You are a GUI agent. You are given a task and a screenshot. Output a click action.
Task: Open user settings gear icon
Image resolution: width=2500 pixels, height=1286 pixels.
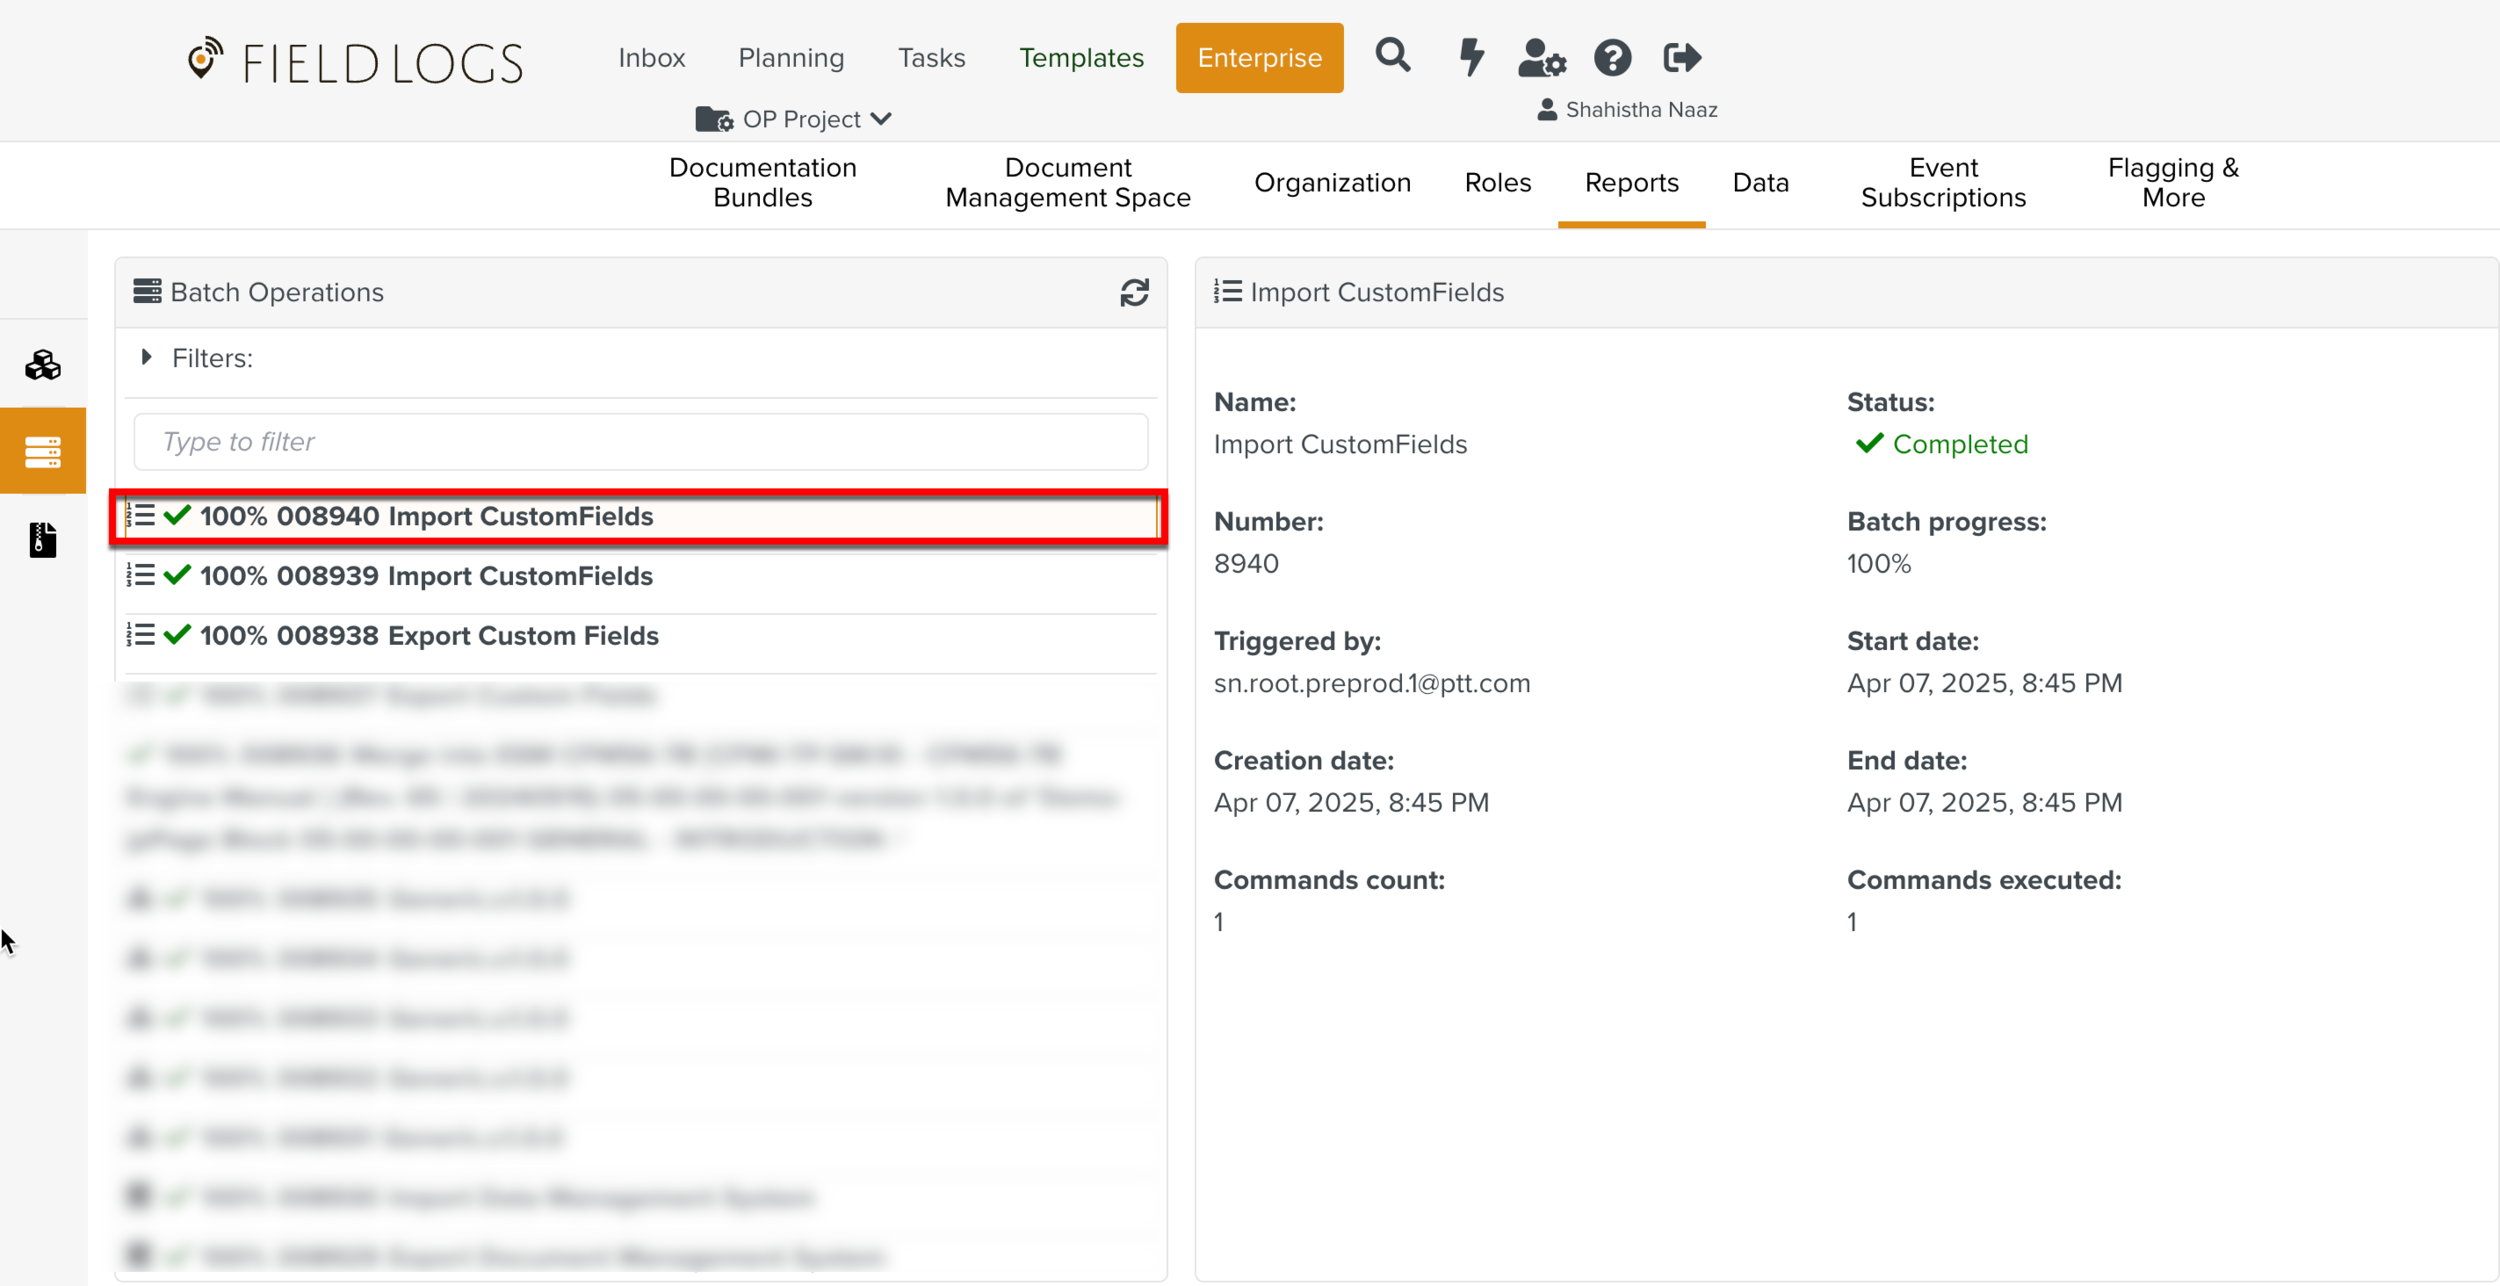[1541, 58]
